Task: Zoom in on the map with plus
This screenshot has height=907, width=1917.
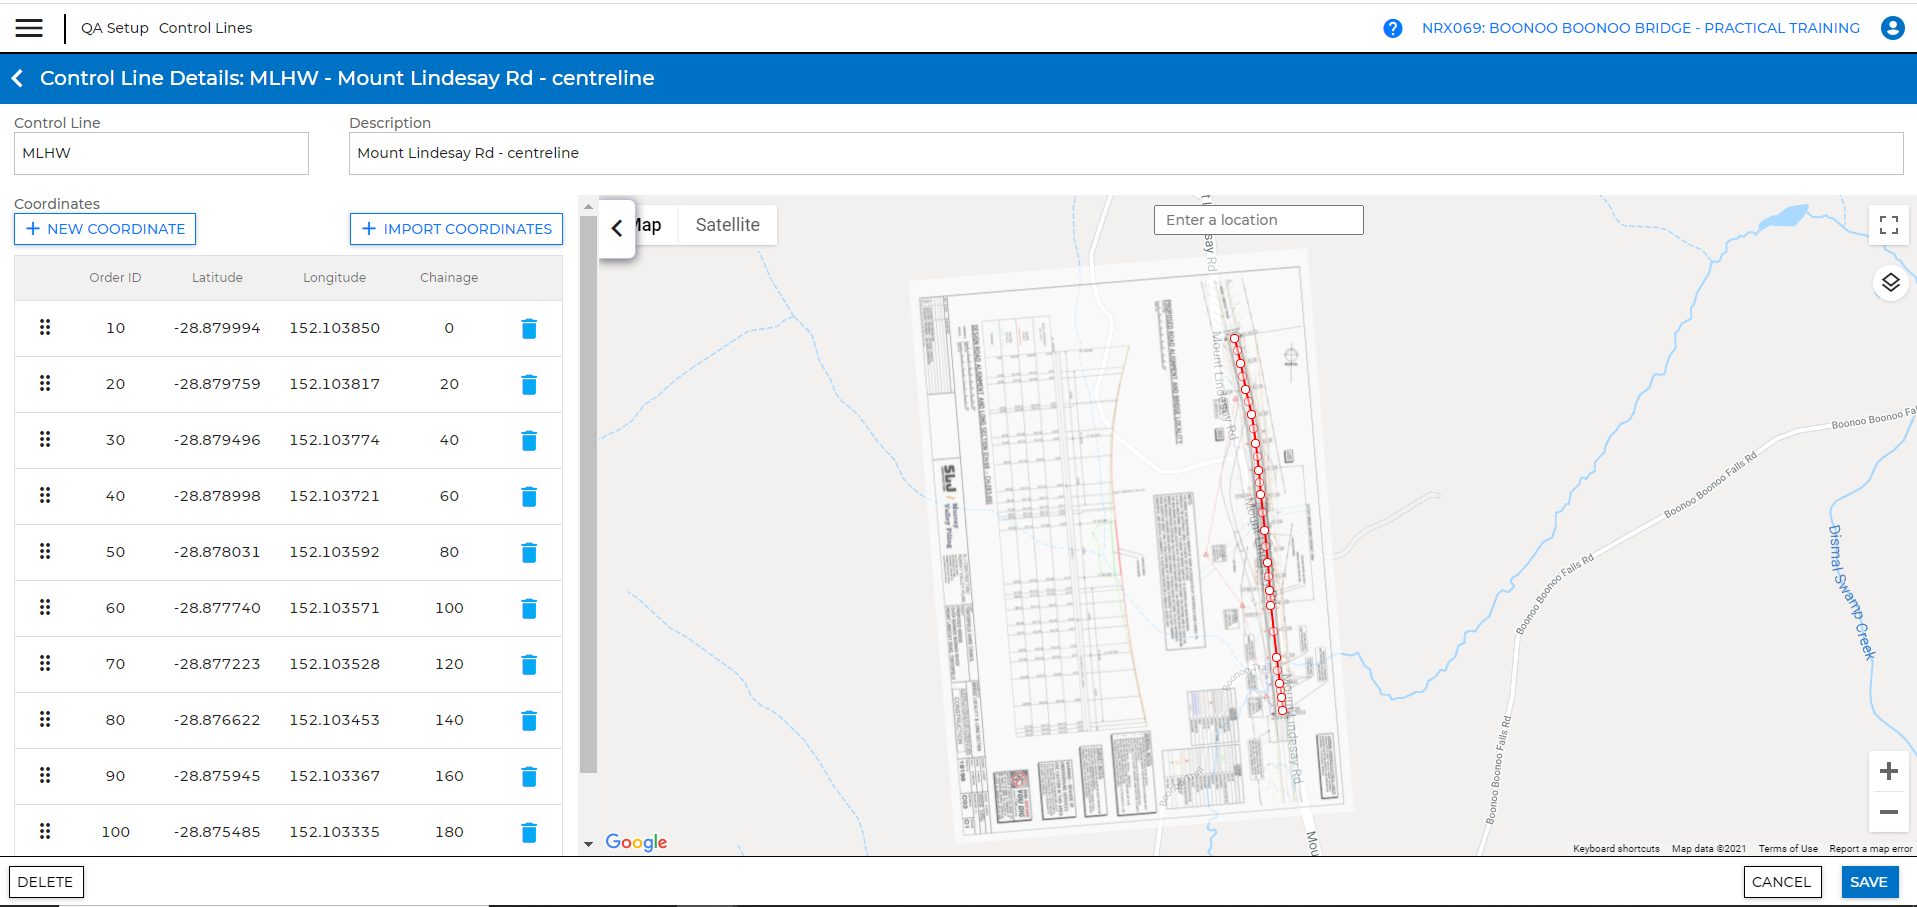Action: [x=1888, y=771]
